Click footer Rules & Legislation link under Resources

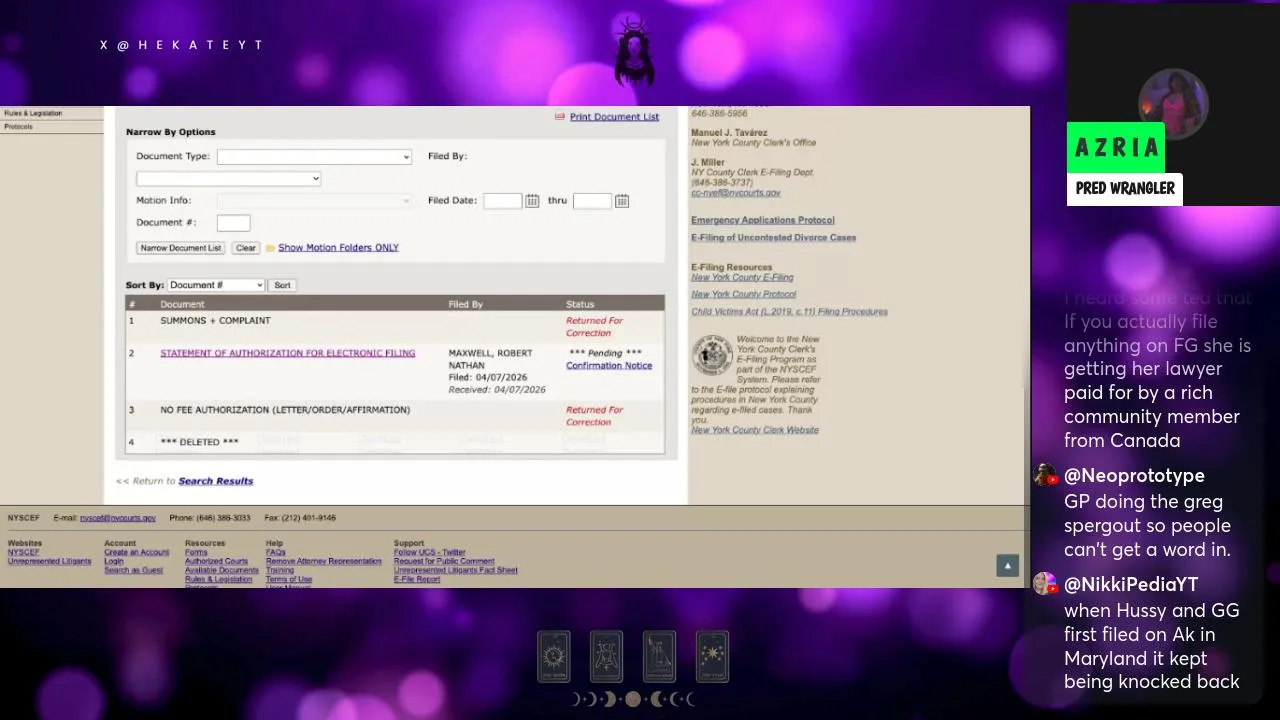[x=219, y=579]
